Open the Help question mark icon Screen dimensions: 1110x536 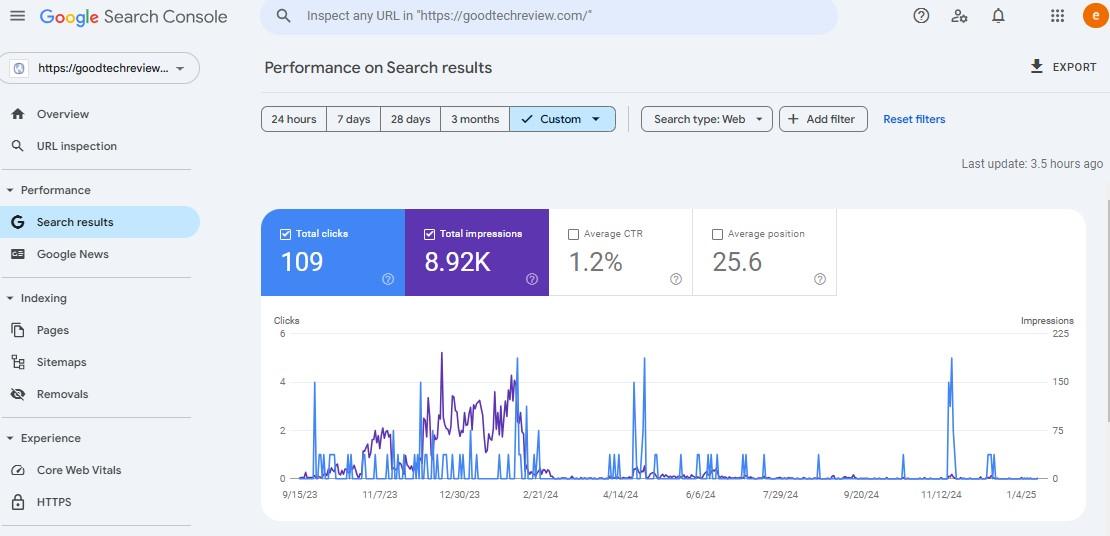coord(921,16)
